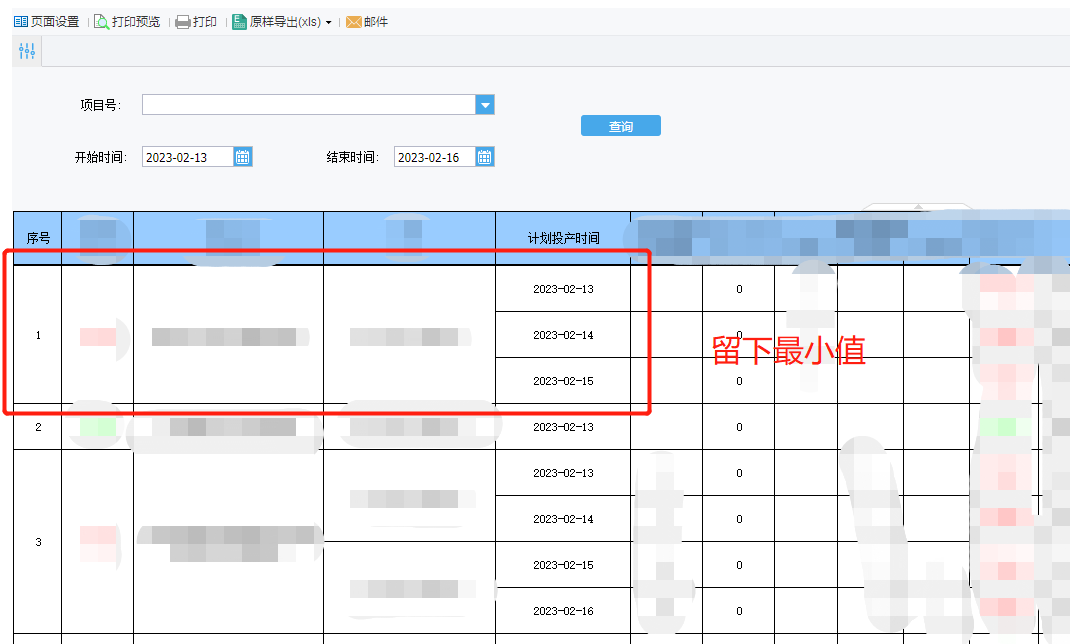The width and height of the screenshot is (1070, 644).
Task: Click the 0 value in row 2
Action: pos(739,427)
